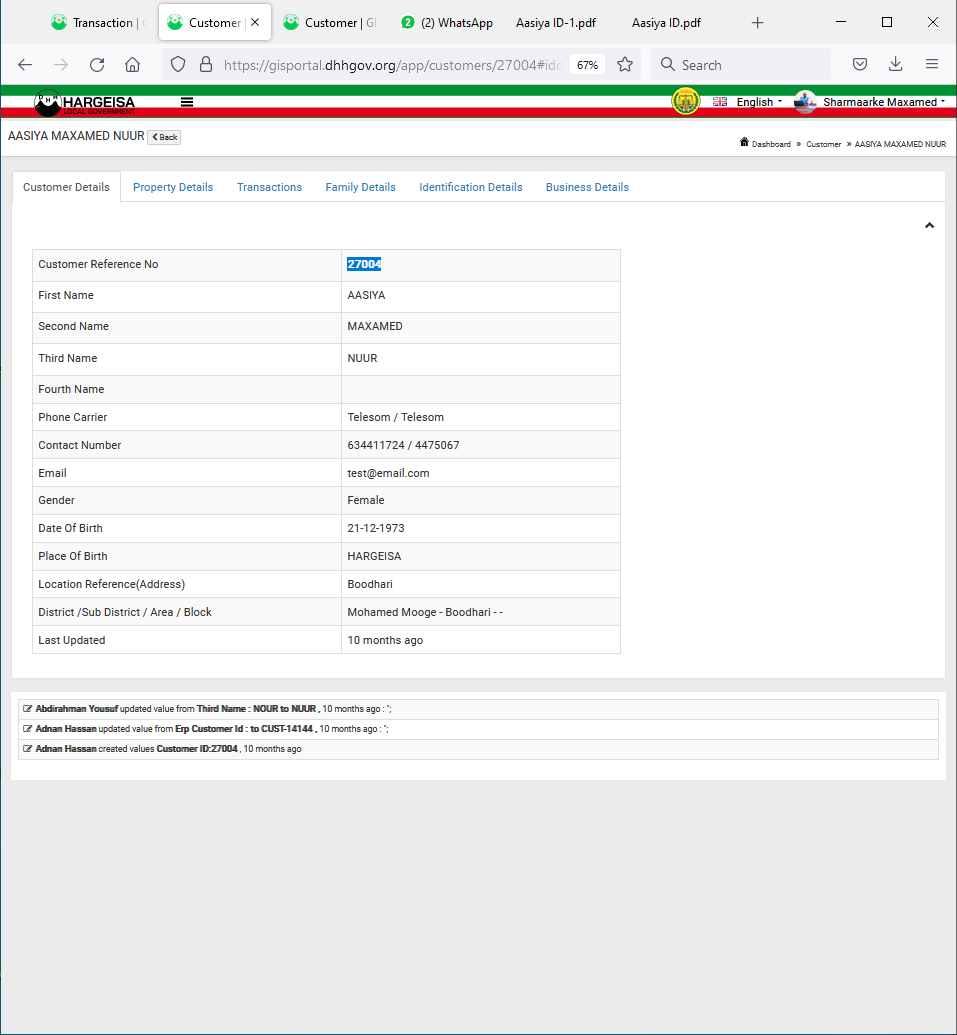
Task: Click the browser forward arrow
Action: click(61, 65)
